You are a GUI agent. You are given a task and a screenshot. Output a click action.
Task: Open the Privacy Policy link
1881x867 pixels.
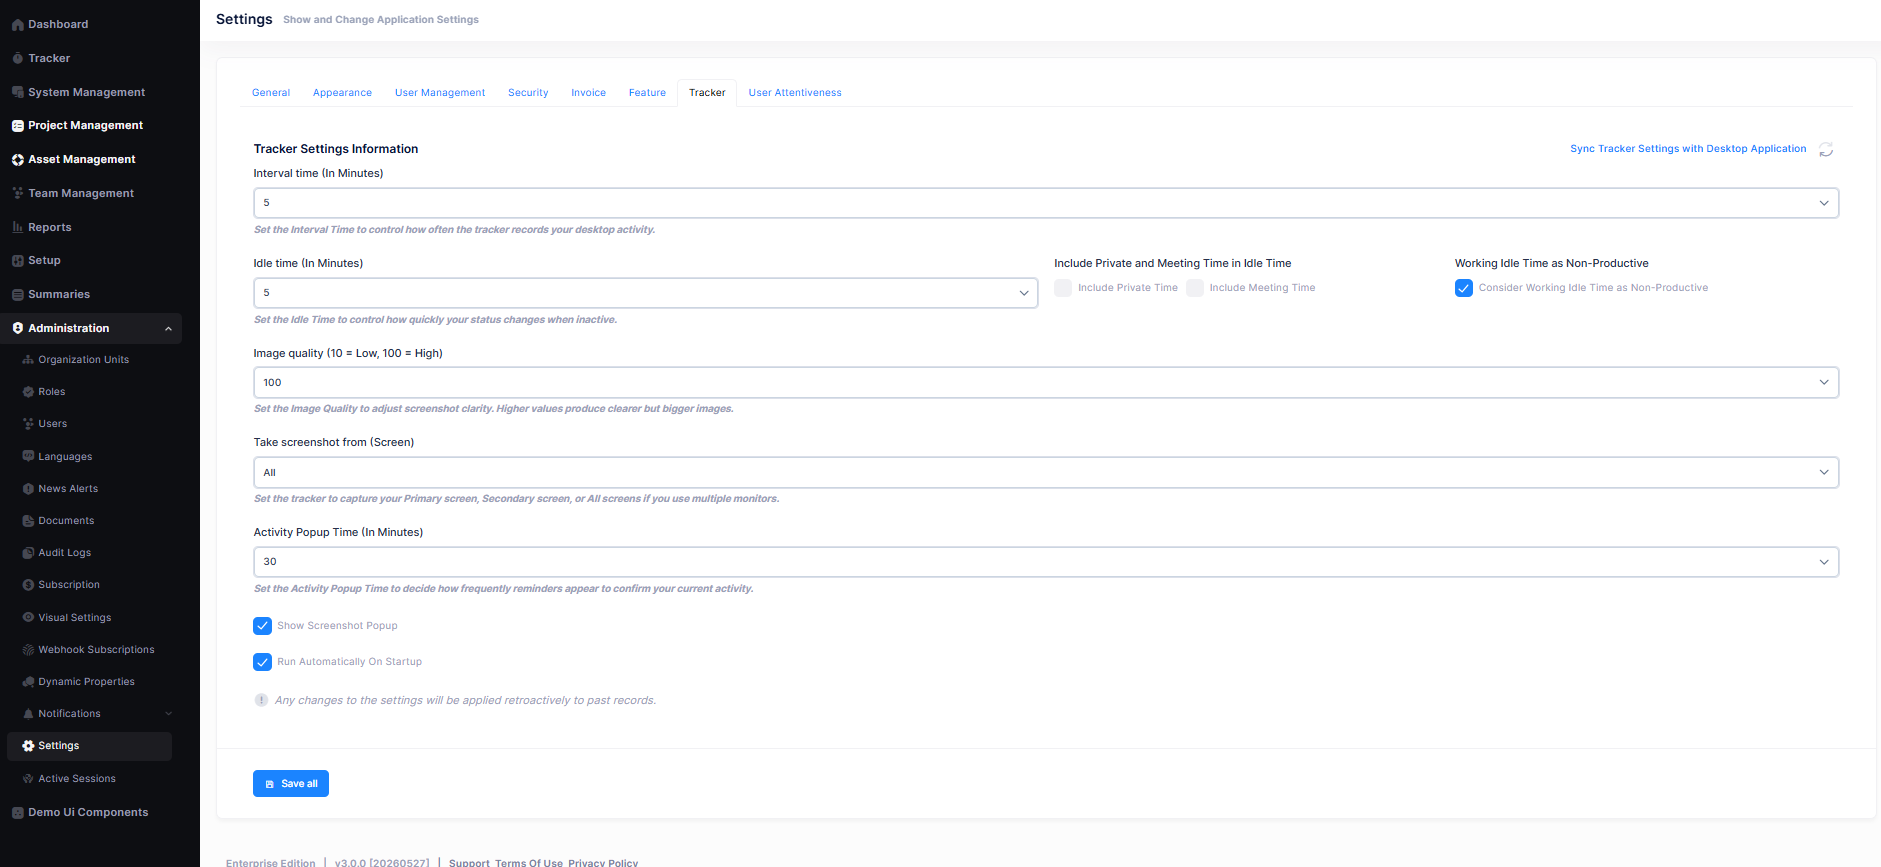pos(603,863)
